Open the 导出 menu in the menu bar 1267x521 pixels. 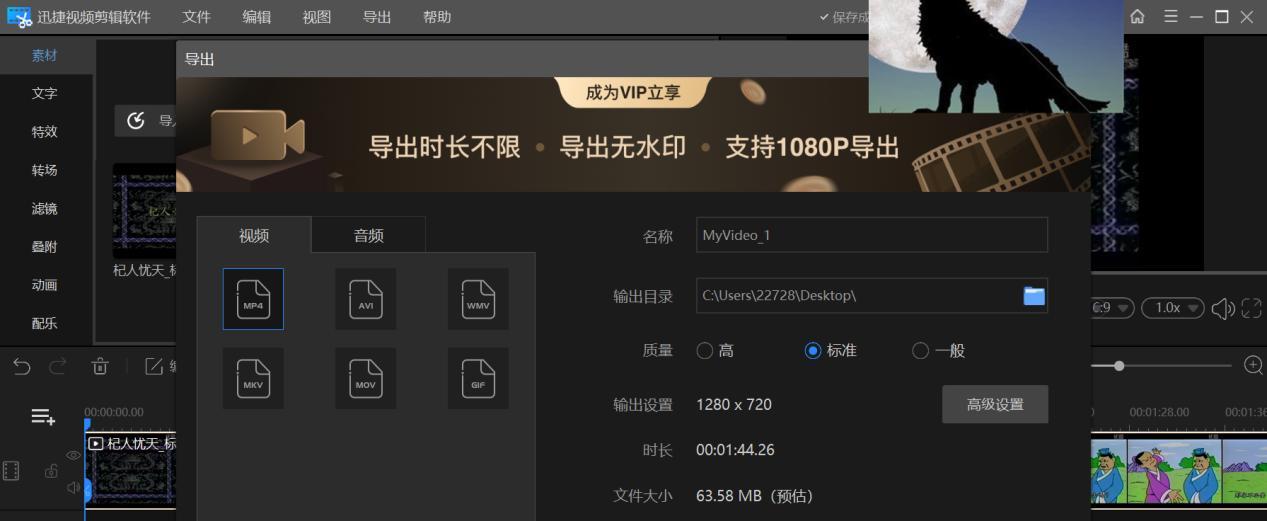[377, 17]
